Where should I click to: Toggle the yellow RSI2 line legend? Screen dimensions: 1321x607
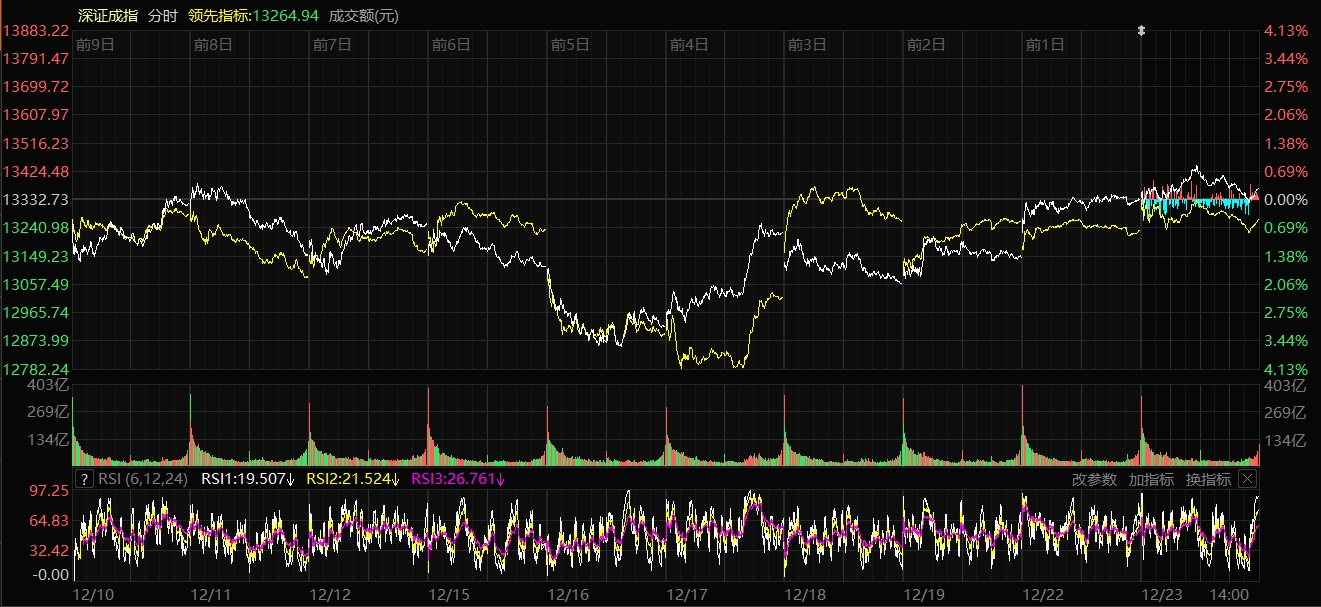click(352, 479)
